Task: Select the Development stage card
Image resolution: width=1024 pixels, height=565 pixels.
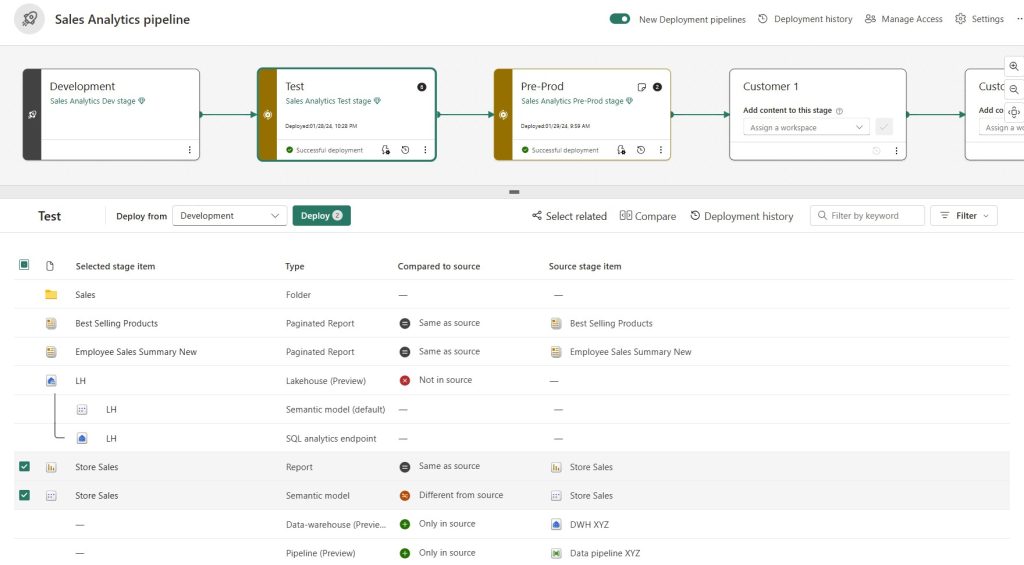Action: (111, 114)
